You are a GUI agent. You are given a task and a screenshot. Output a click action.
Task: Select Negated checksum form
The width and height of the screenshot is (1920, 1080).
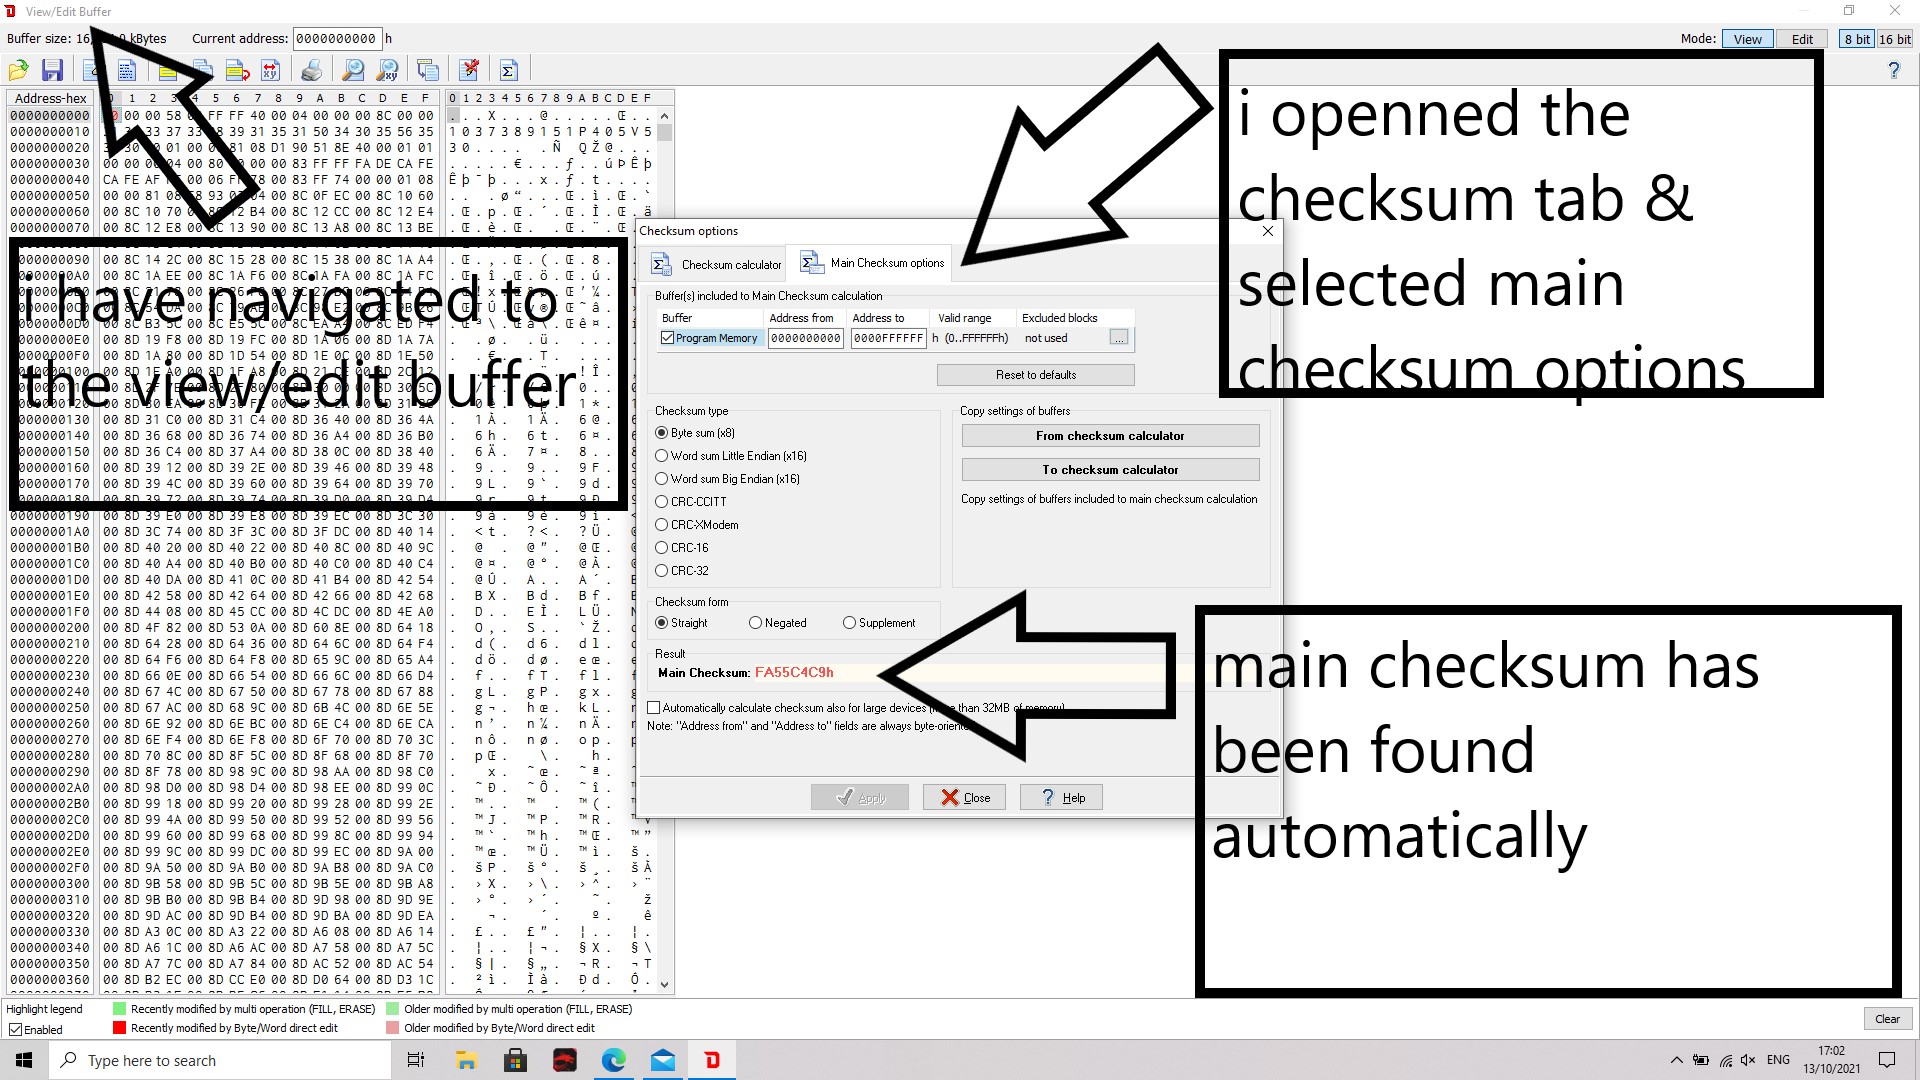tap(755, 623)
